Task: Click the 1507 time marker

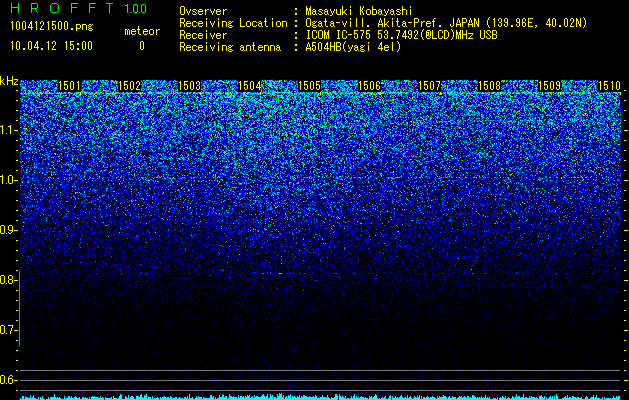Action: click(430, 86)
